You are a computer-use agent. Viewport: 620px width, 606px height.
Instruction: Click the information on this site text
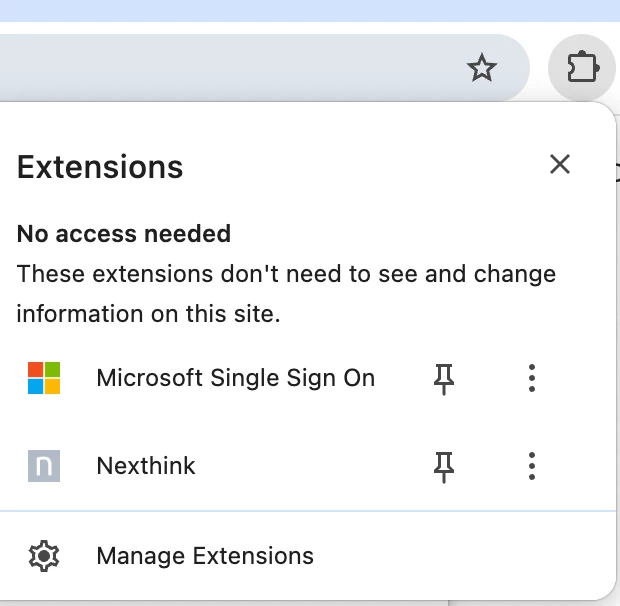tap(148, 314)
